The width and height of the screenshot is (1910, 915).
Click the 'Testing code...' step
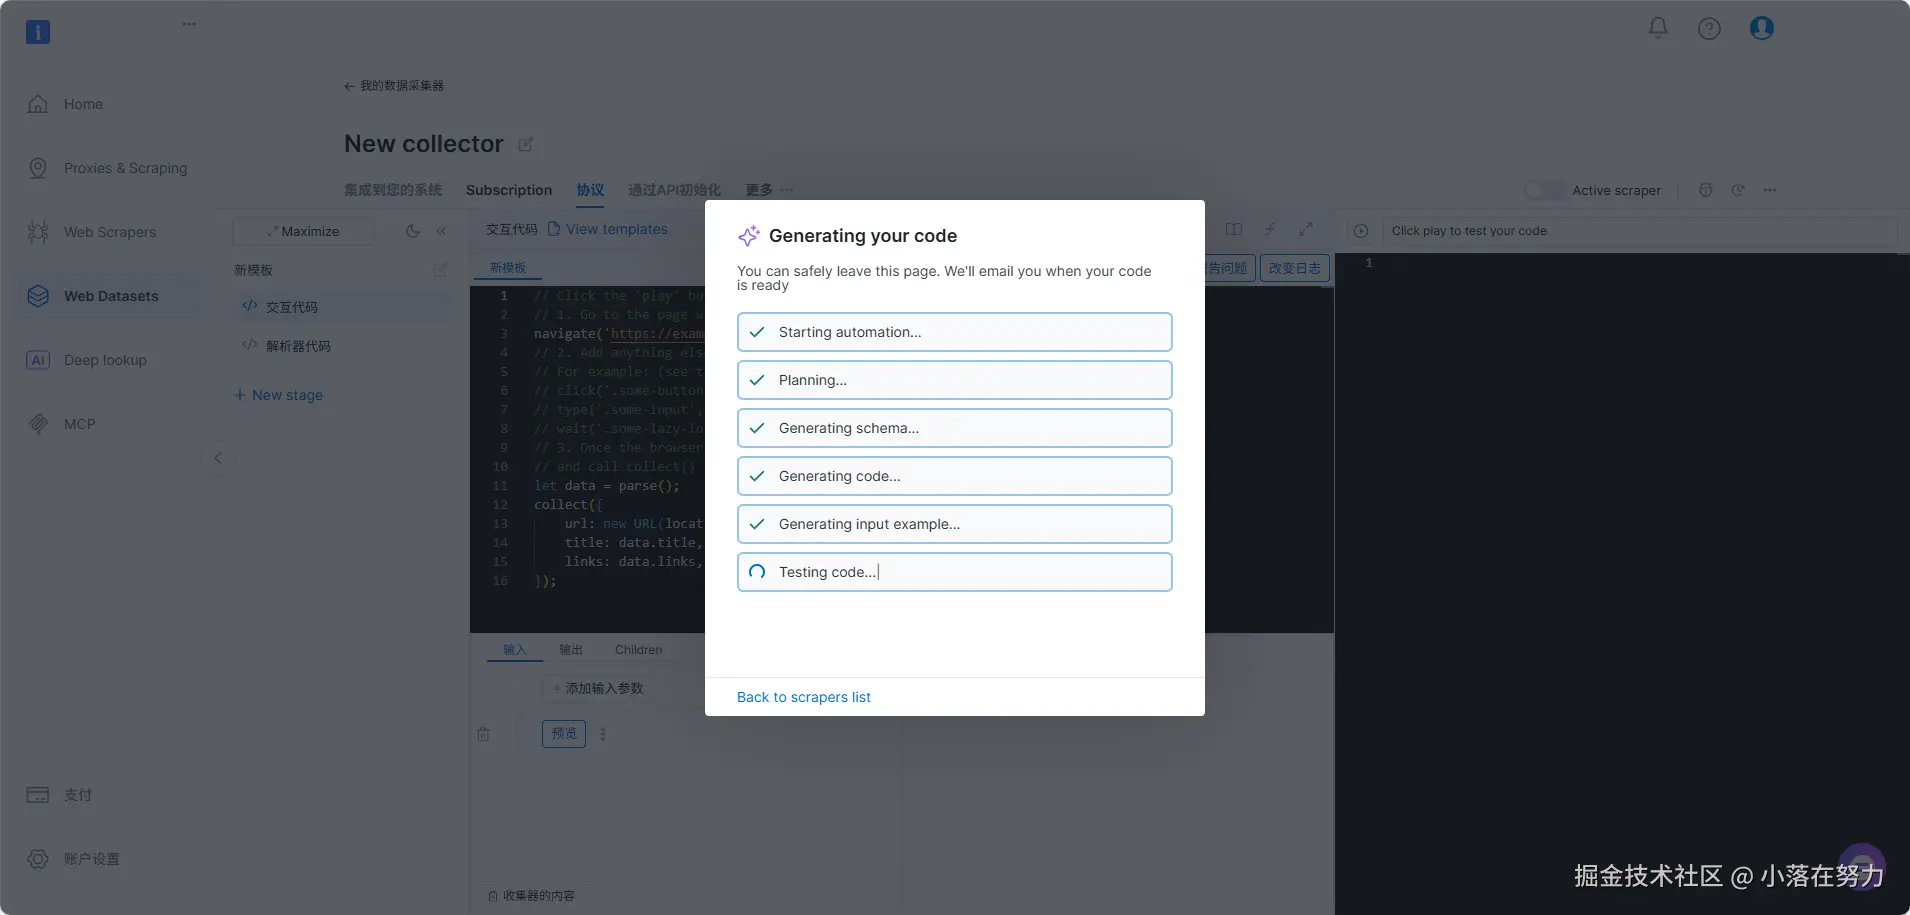[x=955, y=572]
